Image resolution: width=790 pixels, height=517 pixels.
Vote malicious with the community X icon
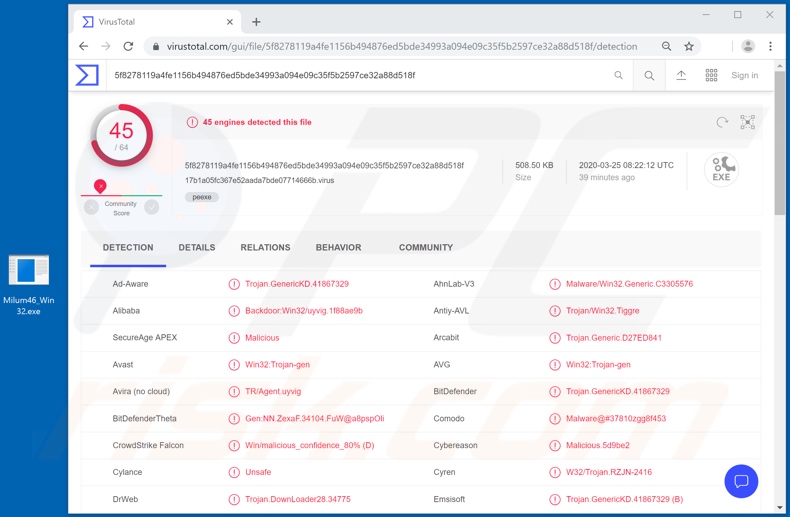pos(91,207)
